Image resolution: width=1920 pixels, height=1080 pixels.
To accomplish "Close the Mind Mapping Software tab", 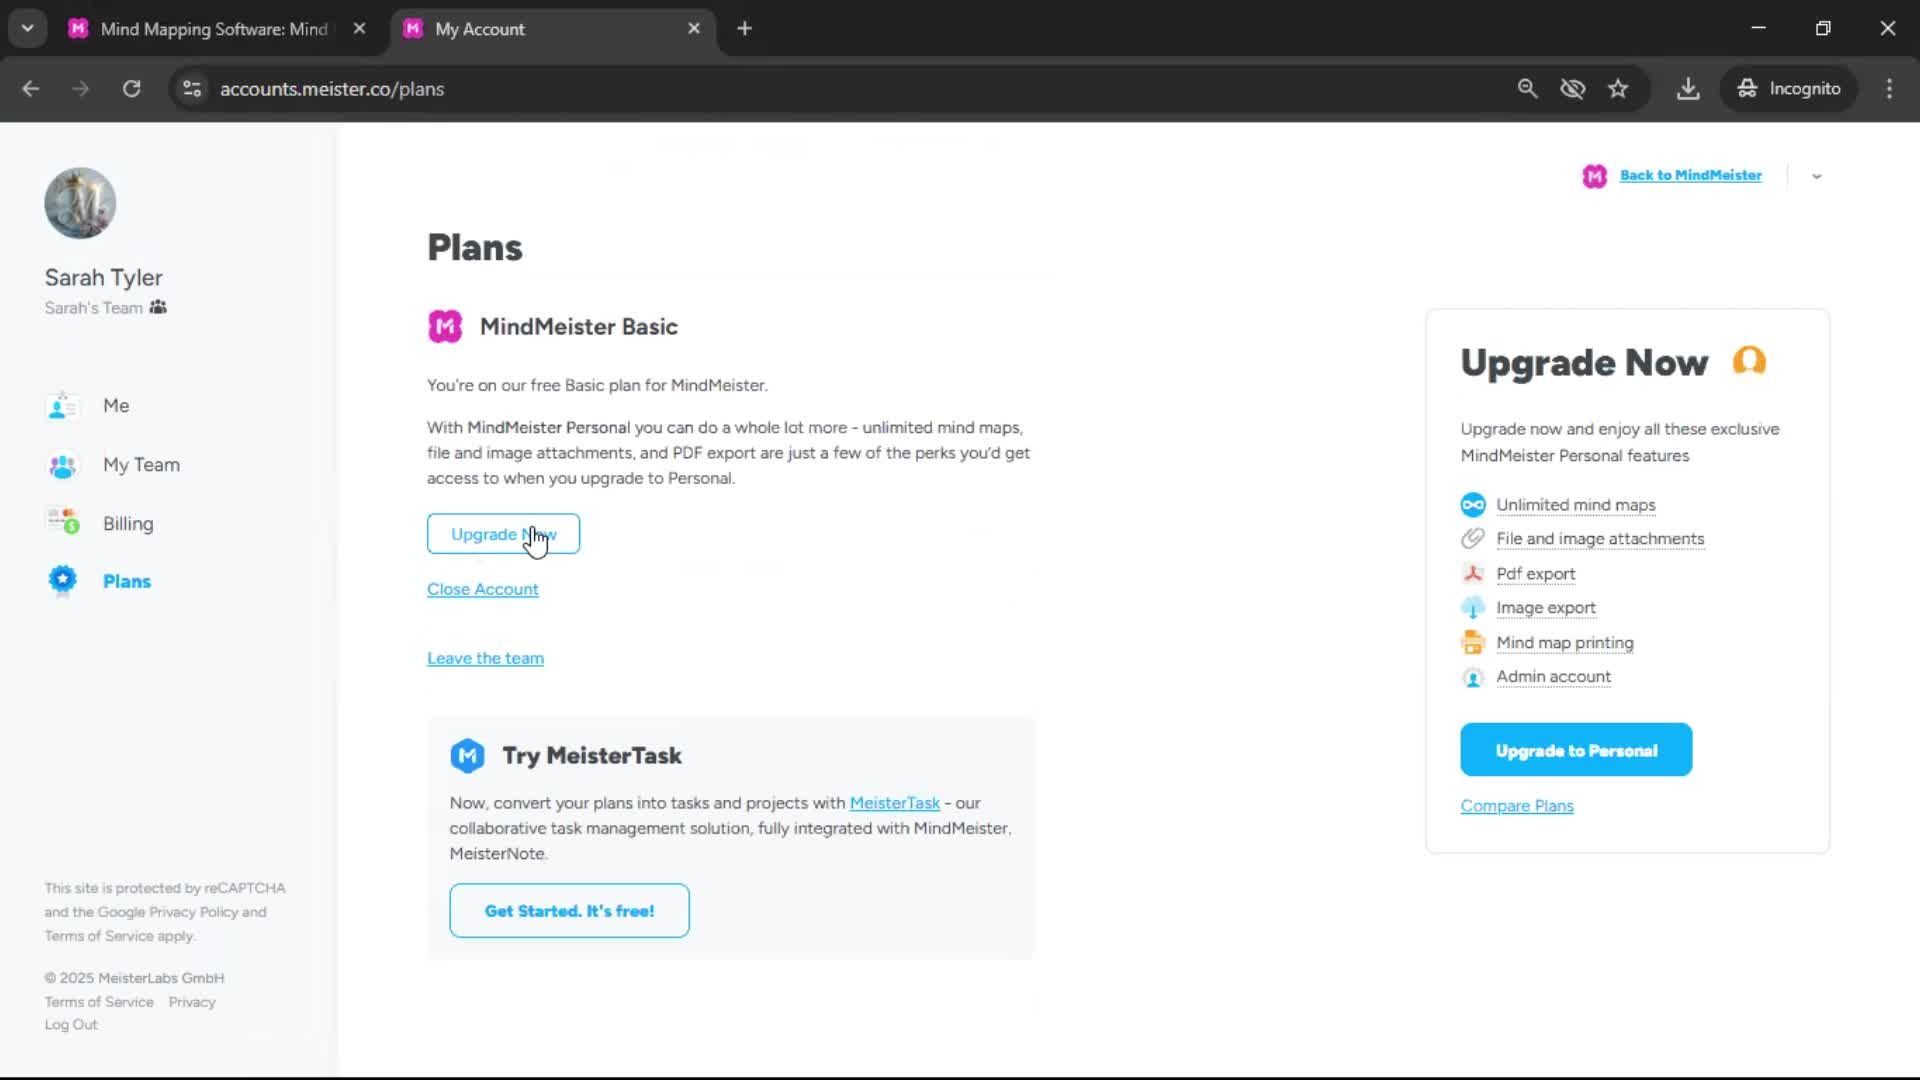I will (359, 29).
